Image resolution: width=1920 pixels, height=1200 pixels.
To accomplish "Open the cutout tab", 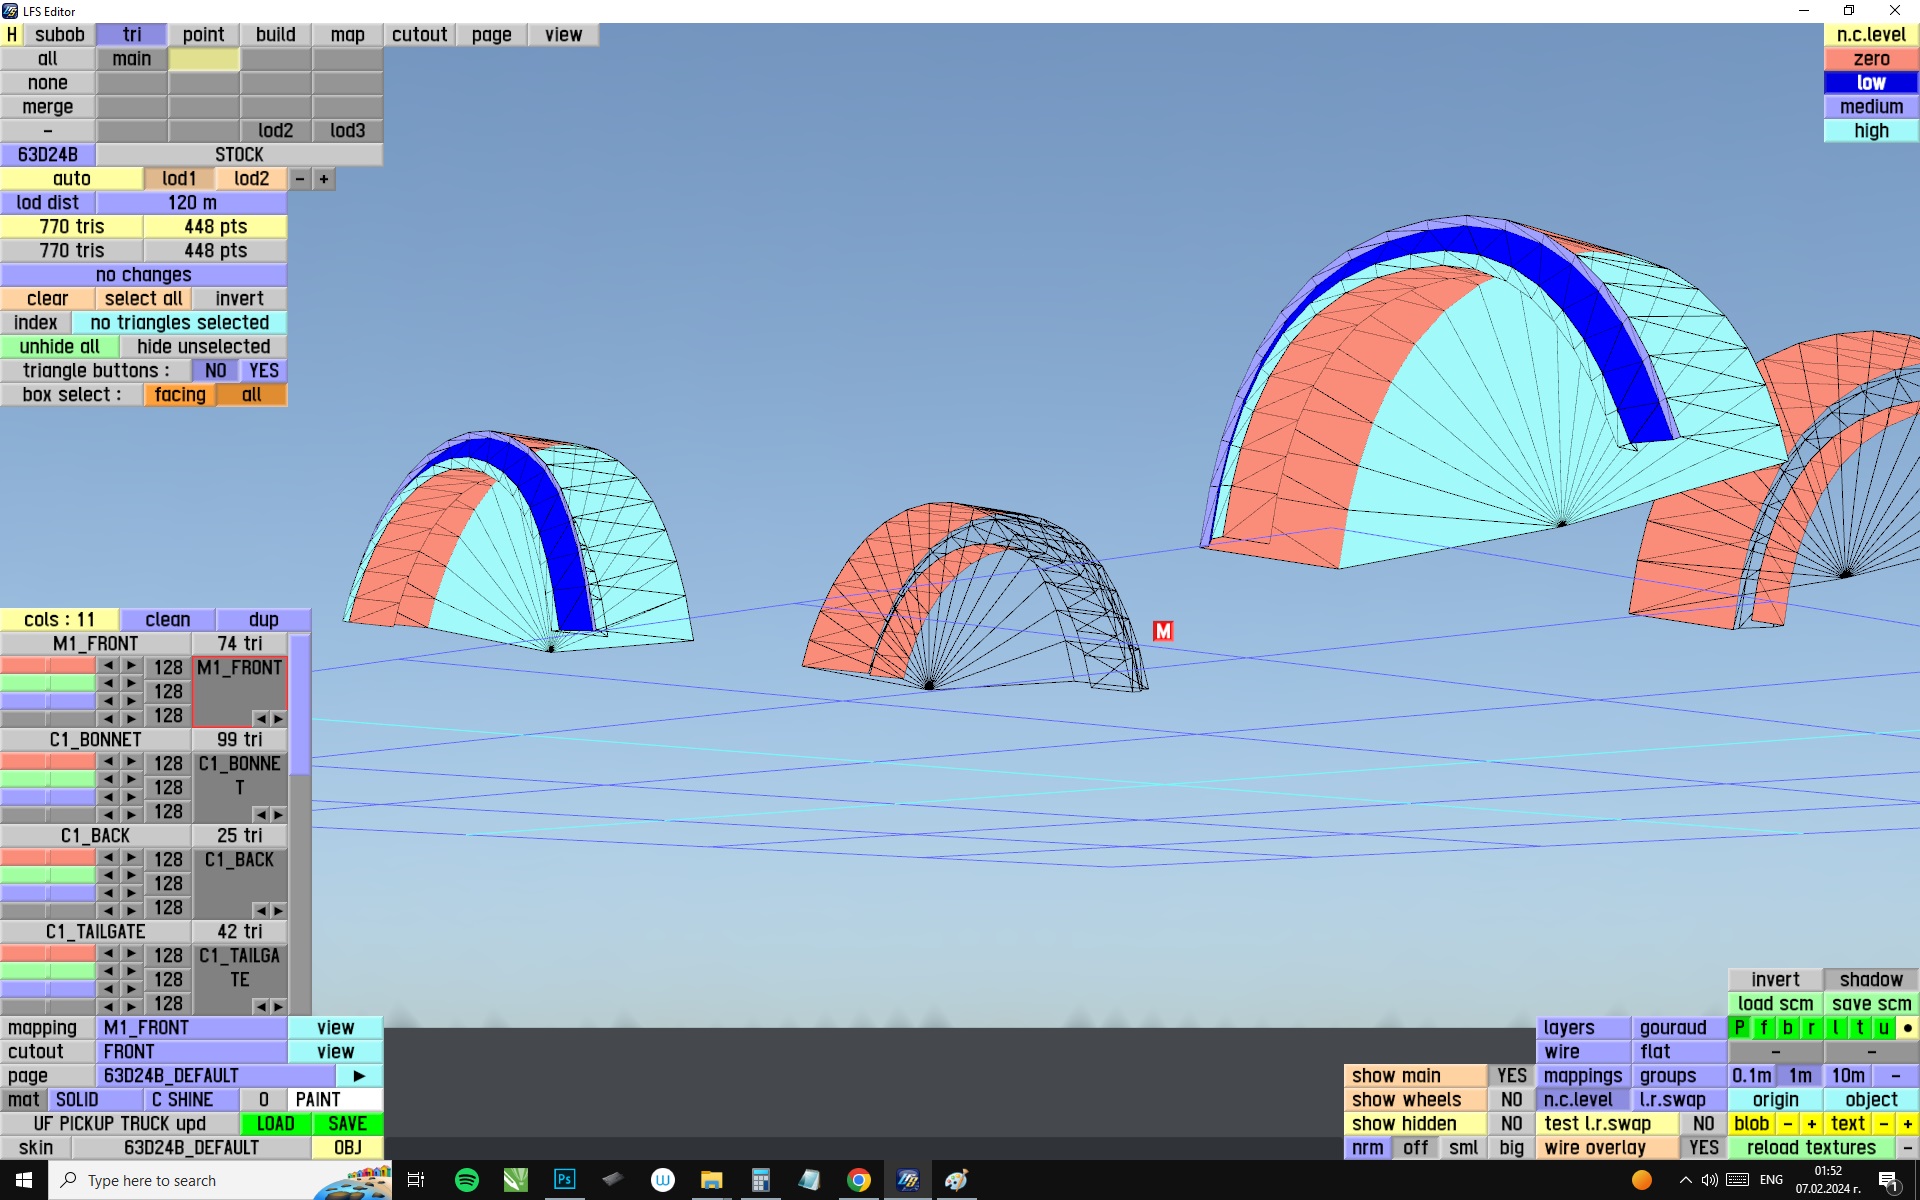I will [419, 35].
